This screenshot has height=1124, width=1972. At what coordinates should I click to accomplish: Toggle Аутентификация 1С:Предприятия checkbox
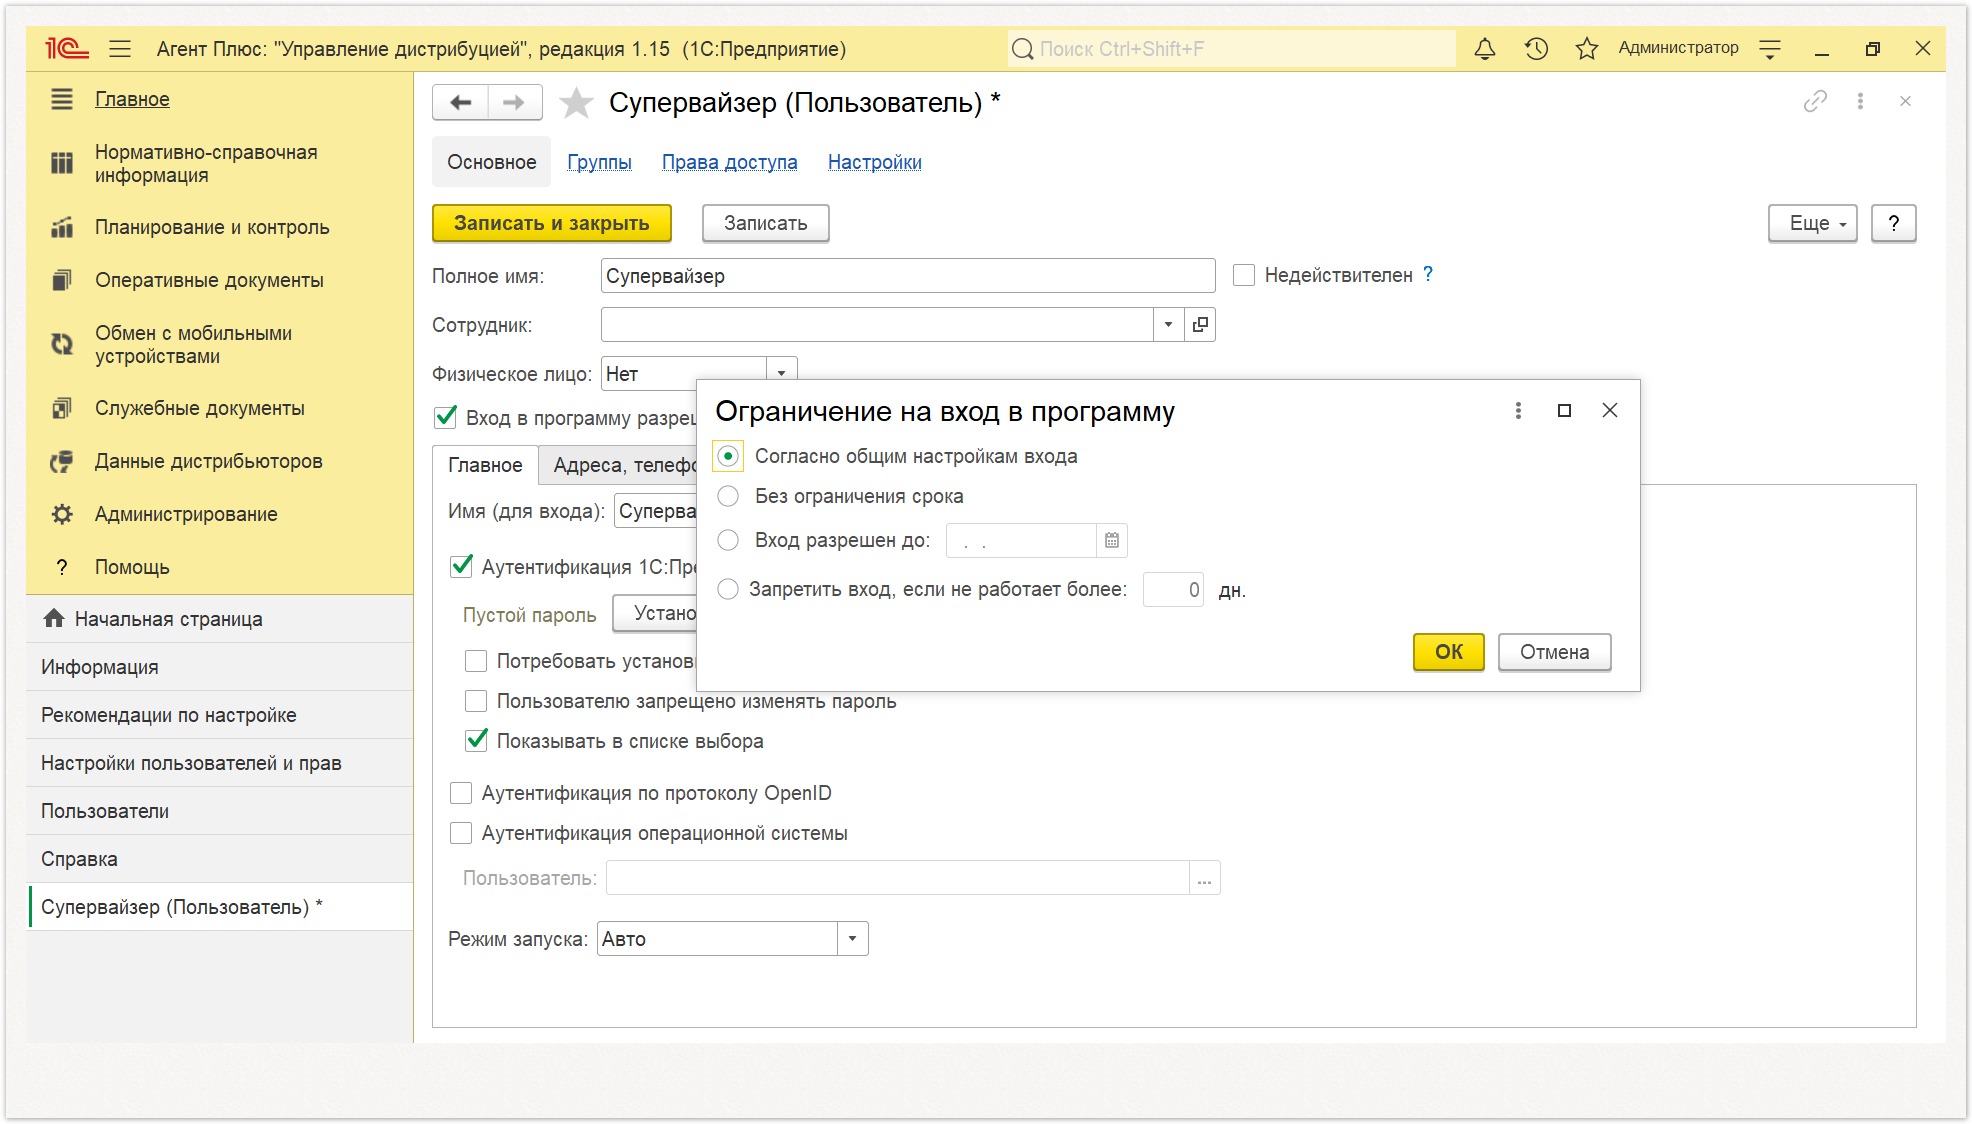pos(461,566)
